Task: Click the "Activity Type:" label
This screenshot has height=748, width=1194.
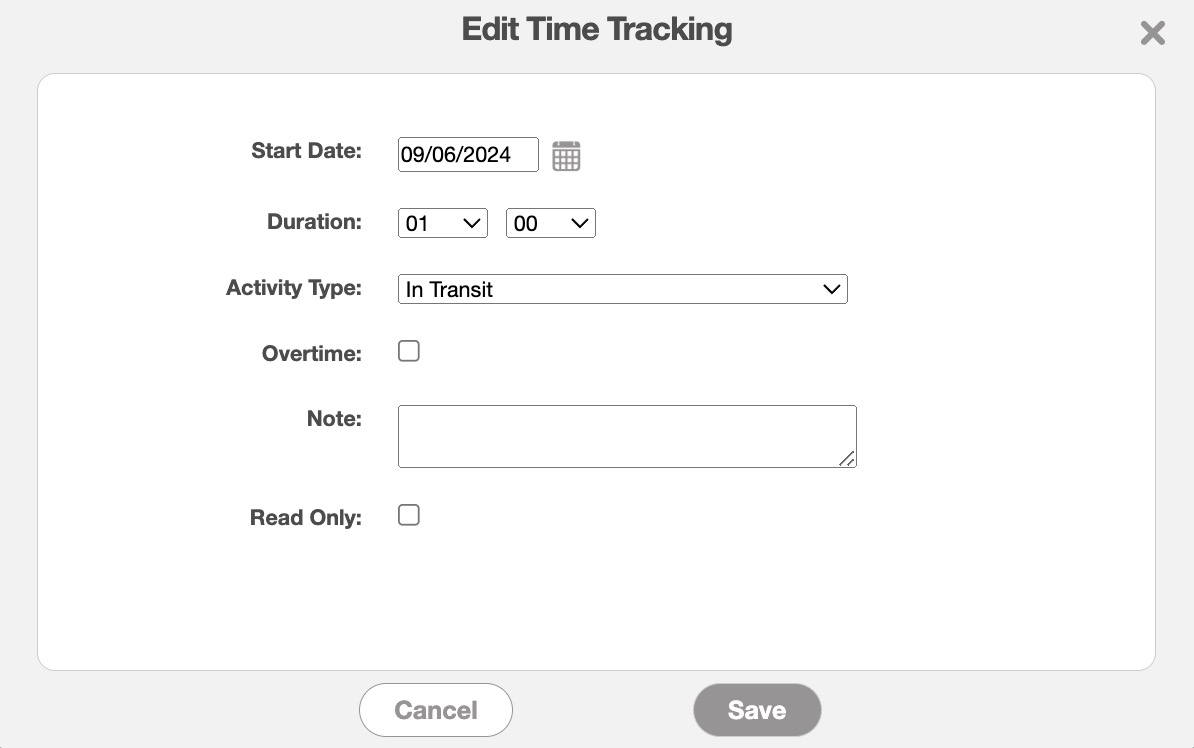Action: (294, 288)
